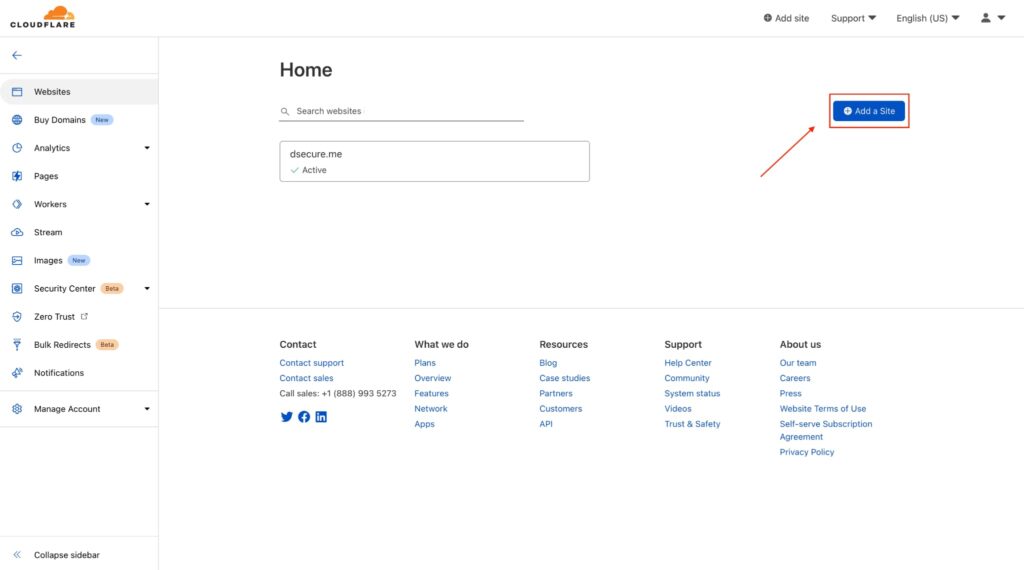Viewport: 1024px width, 570px height.
Task: Open the Contact support link
Action: [312, 363]
